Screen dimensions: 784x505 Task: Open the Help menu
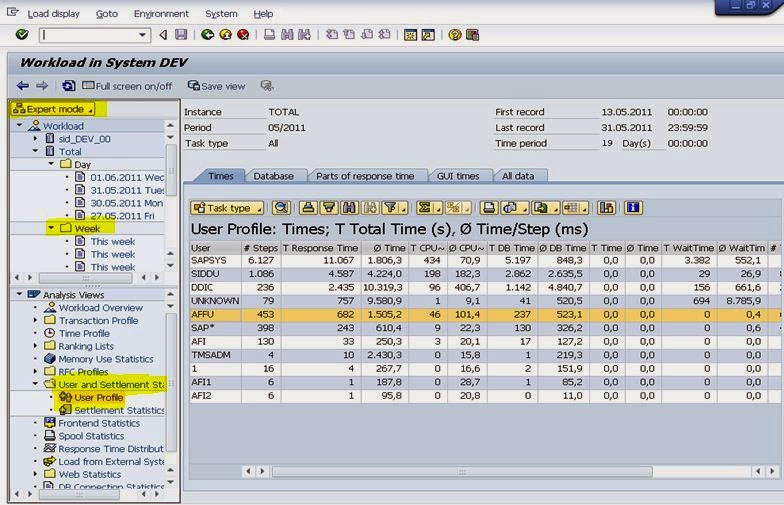(x=263, y=14)
